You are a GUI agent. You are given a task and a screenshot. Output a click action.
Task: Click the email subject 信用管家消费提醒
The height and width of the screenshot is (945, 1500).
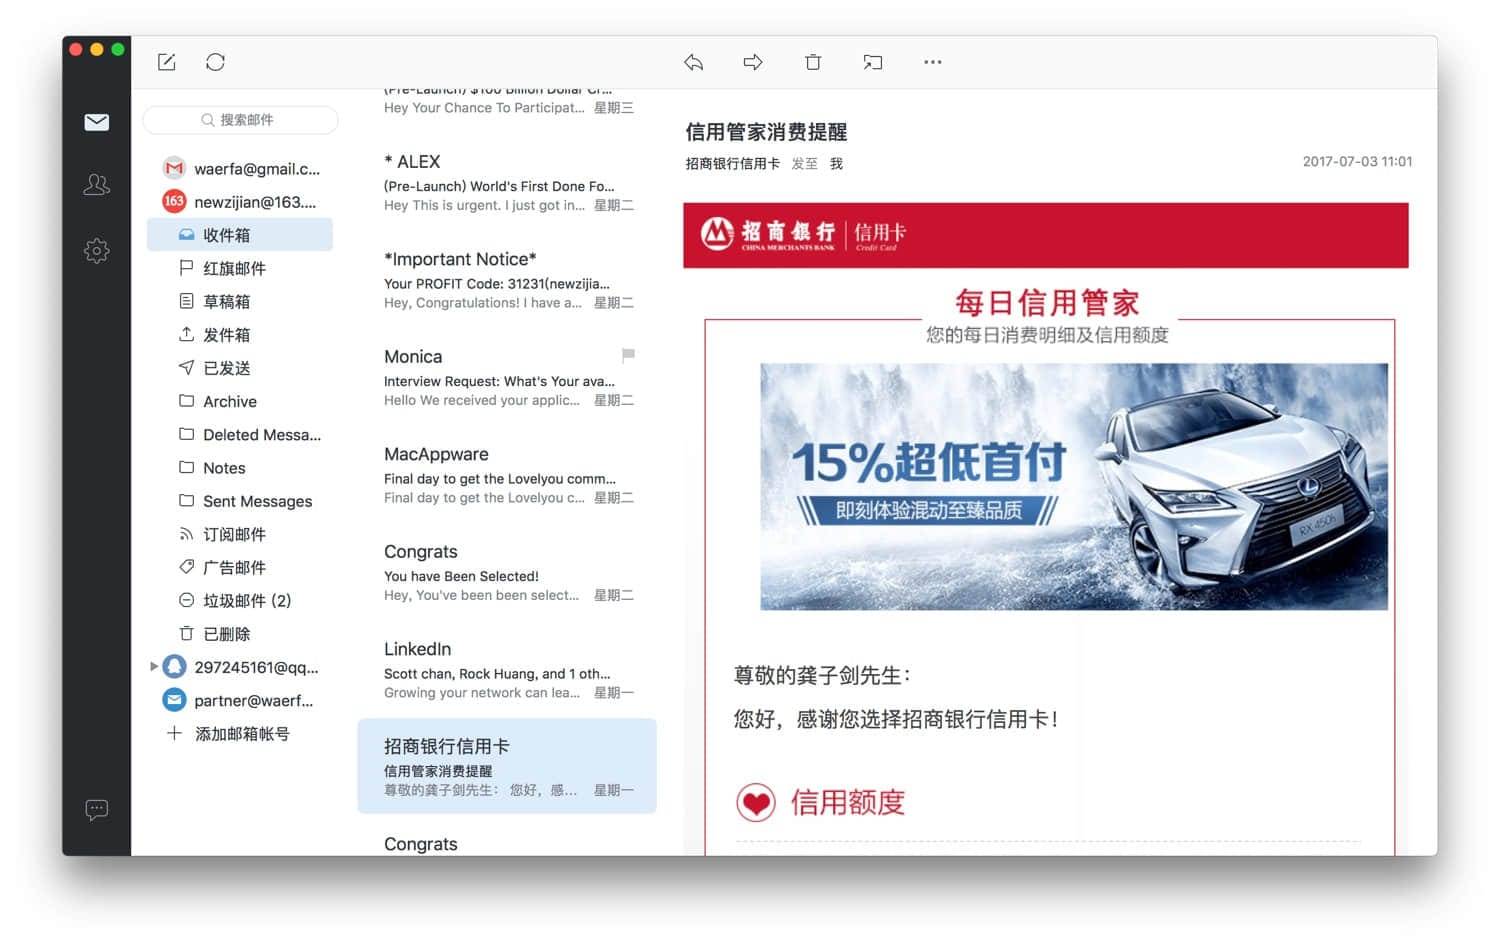click(x=766, y=132)
